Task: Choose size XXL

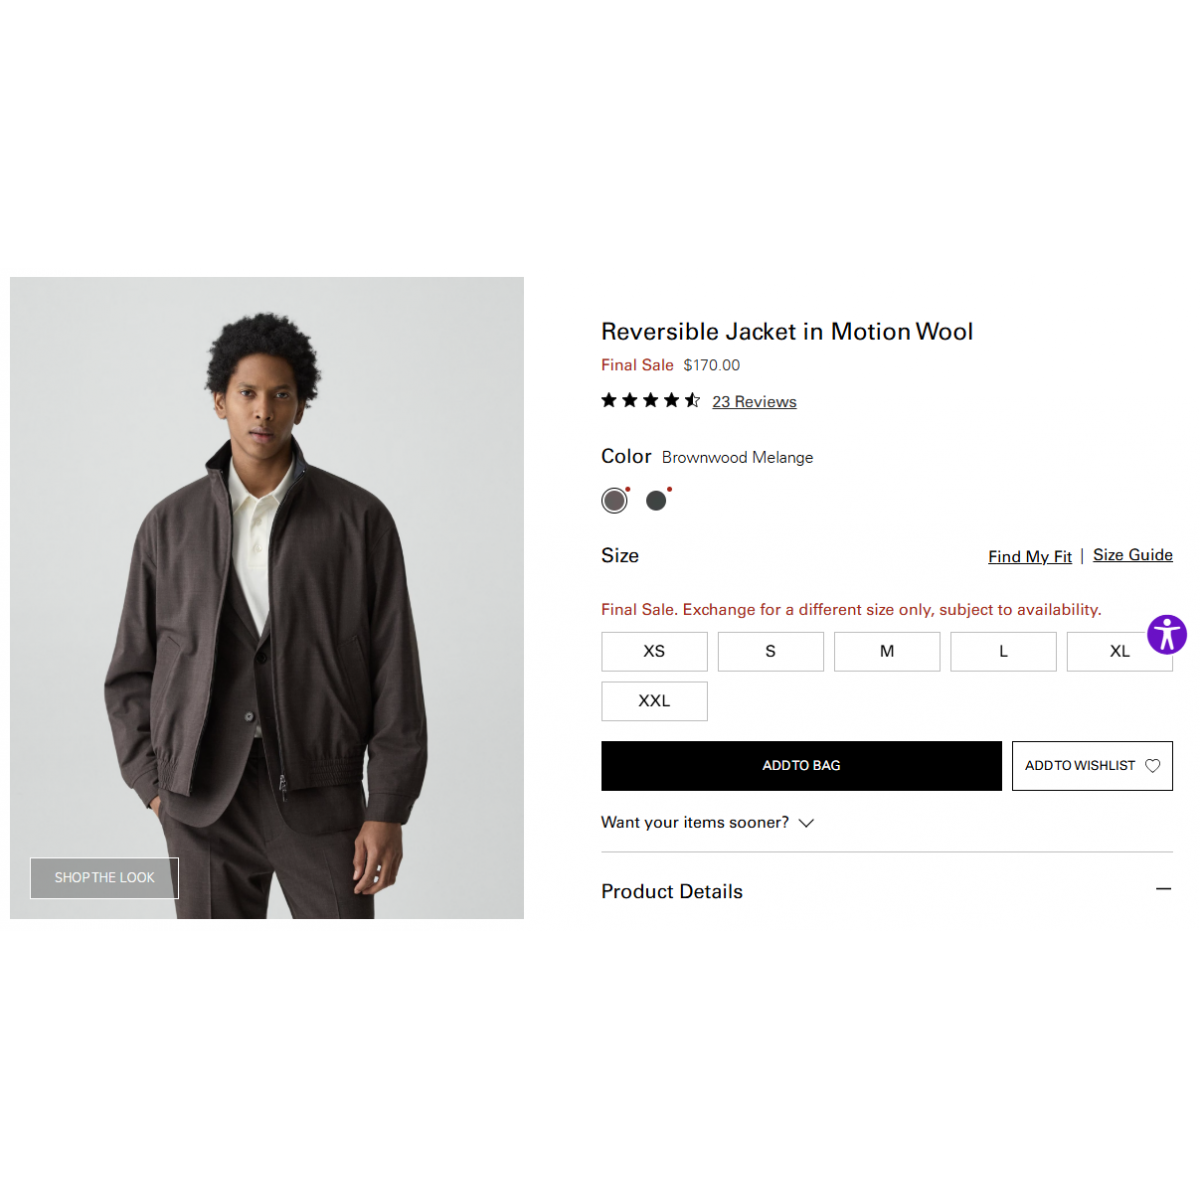Action: click(654, 701)
